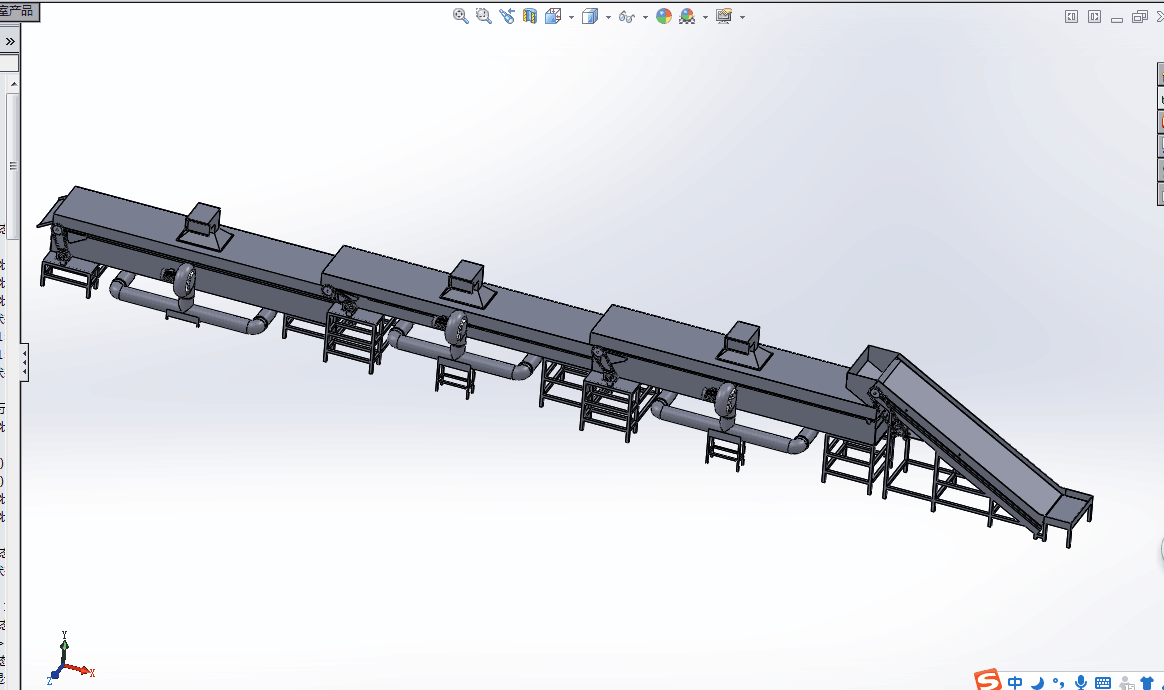The image size is (1164, 690).
Task: Select the second task pane tab on the right edge
Action: coord(1160,97)
